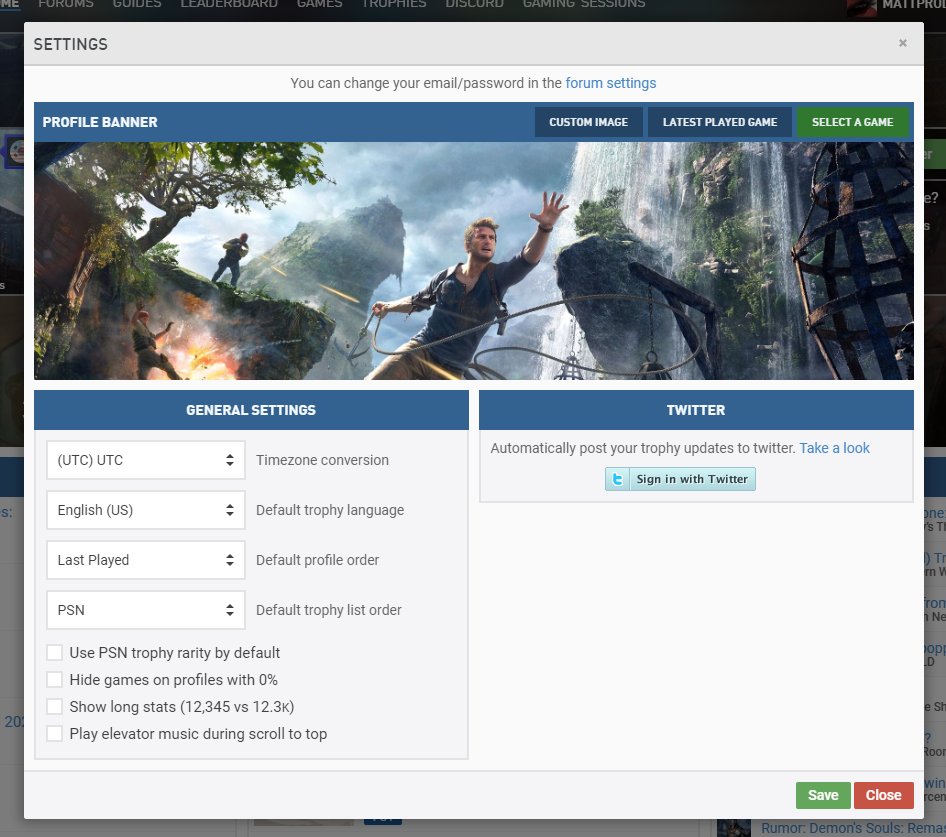This screenshot has height=837, width=946.
Task: Click the red Close button
Action: (883, 795)
